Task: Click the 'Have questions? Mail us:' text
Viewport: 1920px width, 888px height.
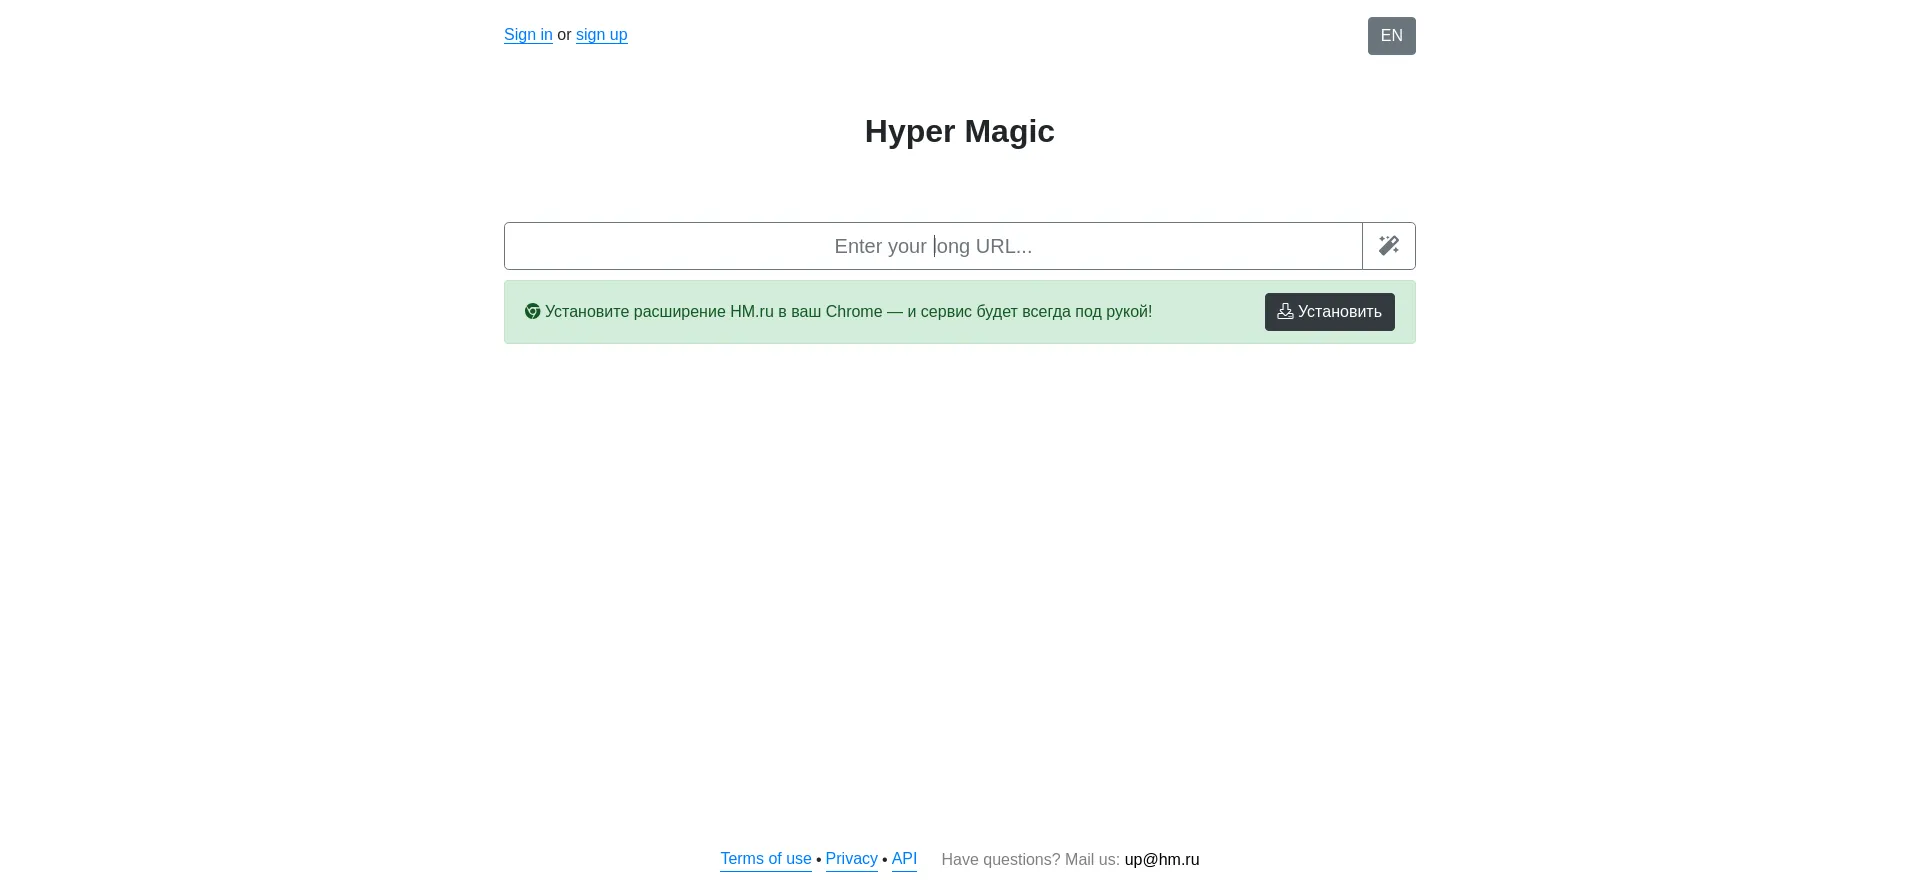Action: 1030,860
